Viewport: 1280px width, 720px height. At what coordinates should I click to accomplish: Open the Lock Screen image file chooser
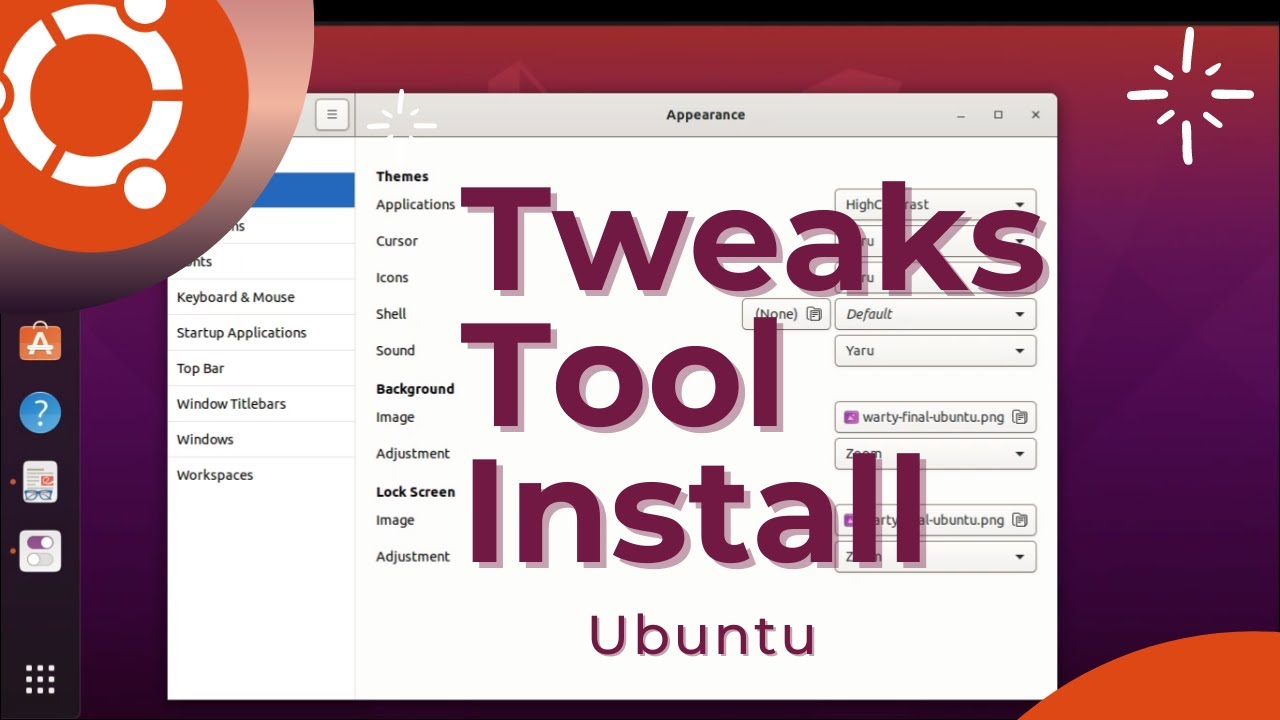click(935, 520)
